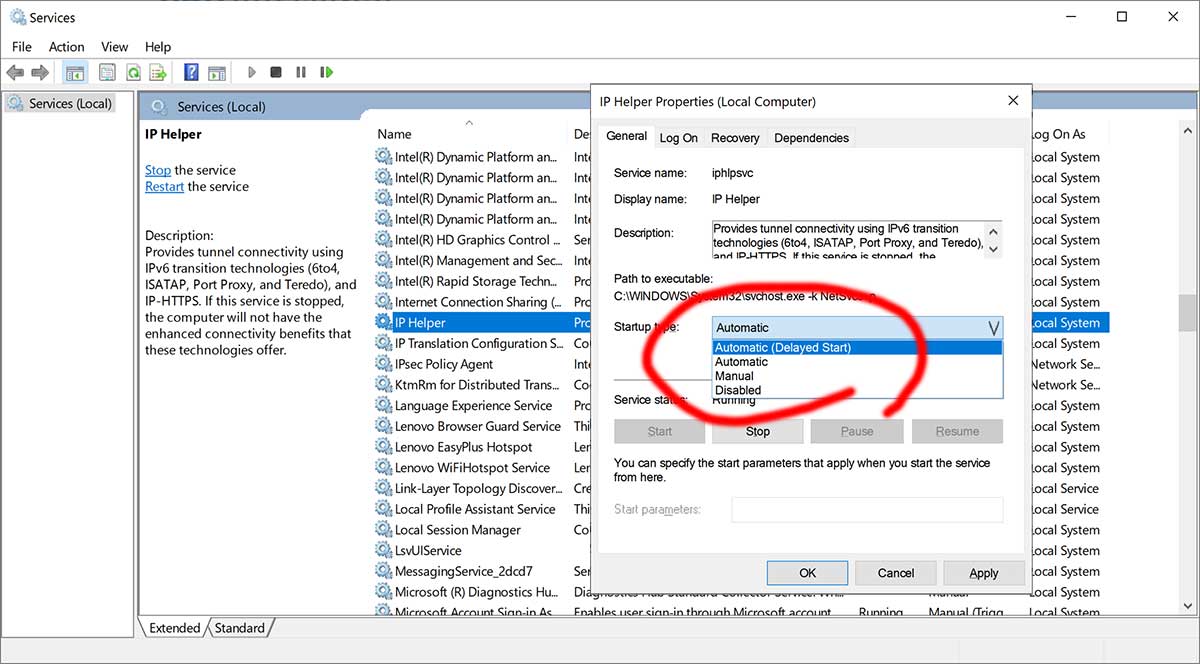Click the Export List toolbar icon

[158, 72]
